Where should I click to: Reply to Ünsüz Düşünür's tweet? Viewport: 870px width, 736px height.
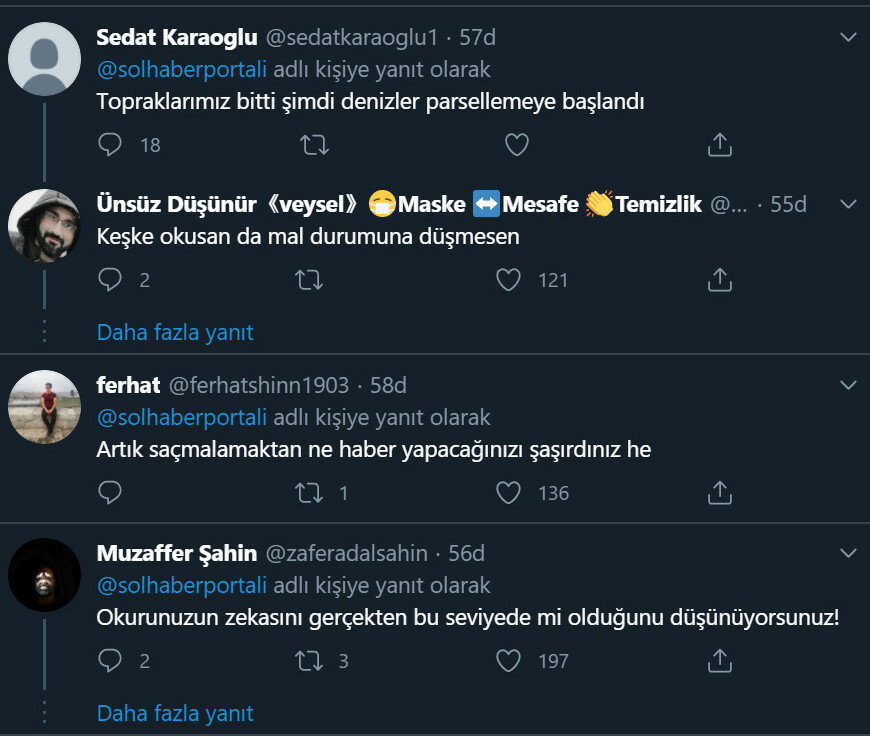point(110,280)
